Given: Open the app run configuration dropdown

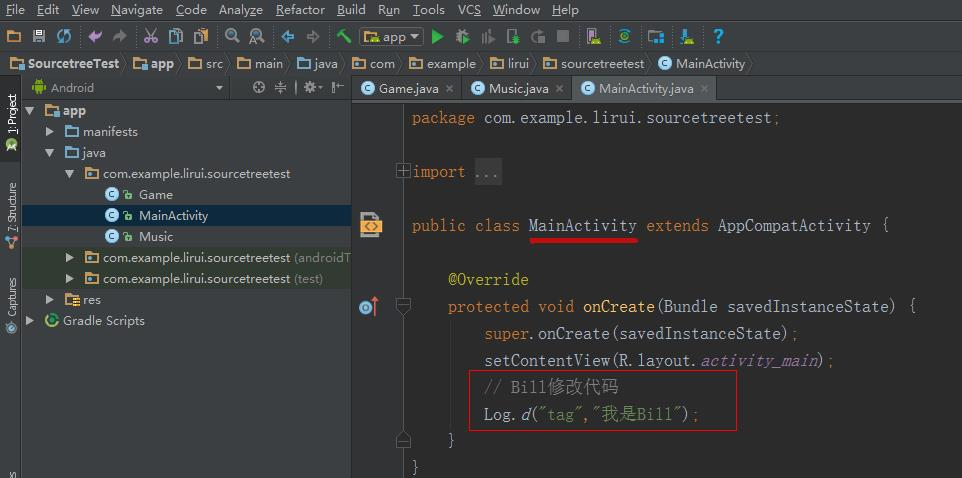Looking at the screenshot, I should click(391, 37).
